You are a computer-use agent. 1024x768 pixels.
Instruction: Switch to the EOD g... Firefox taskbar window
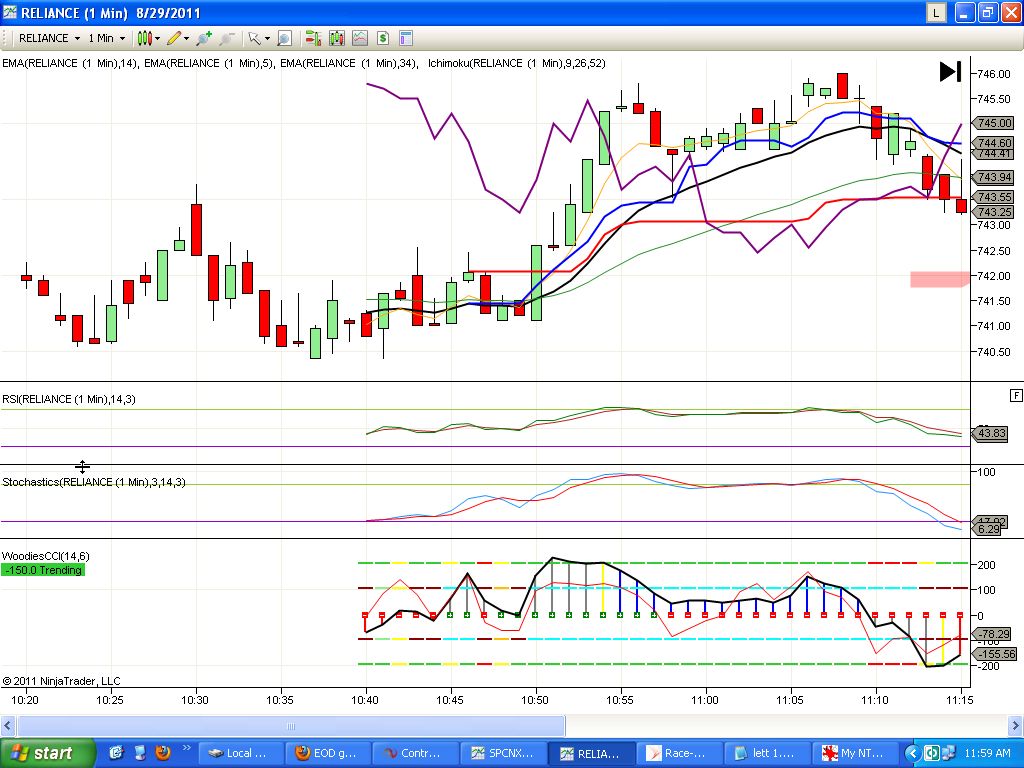(x=328, y=753)
